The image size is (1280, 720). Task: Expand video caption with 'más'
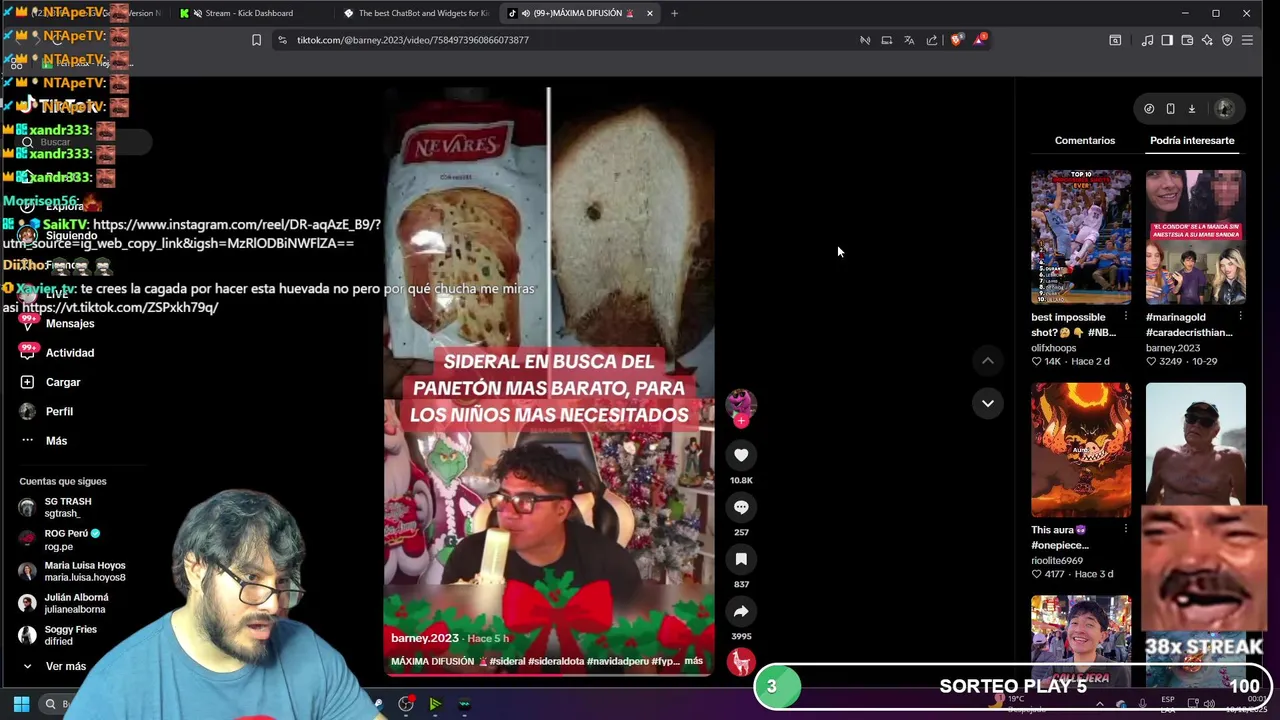point(693,661)
